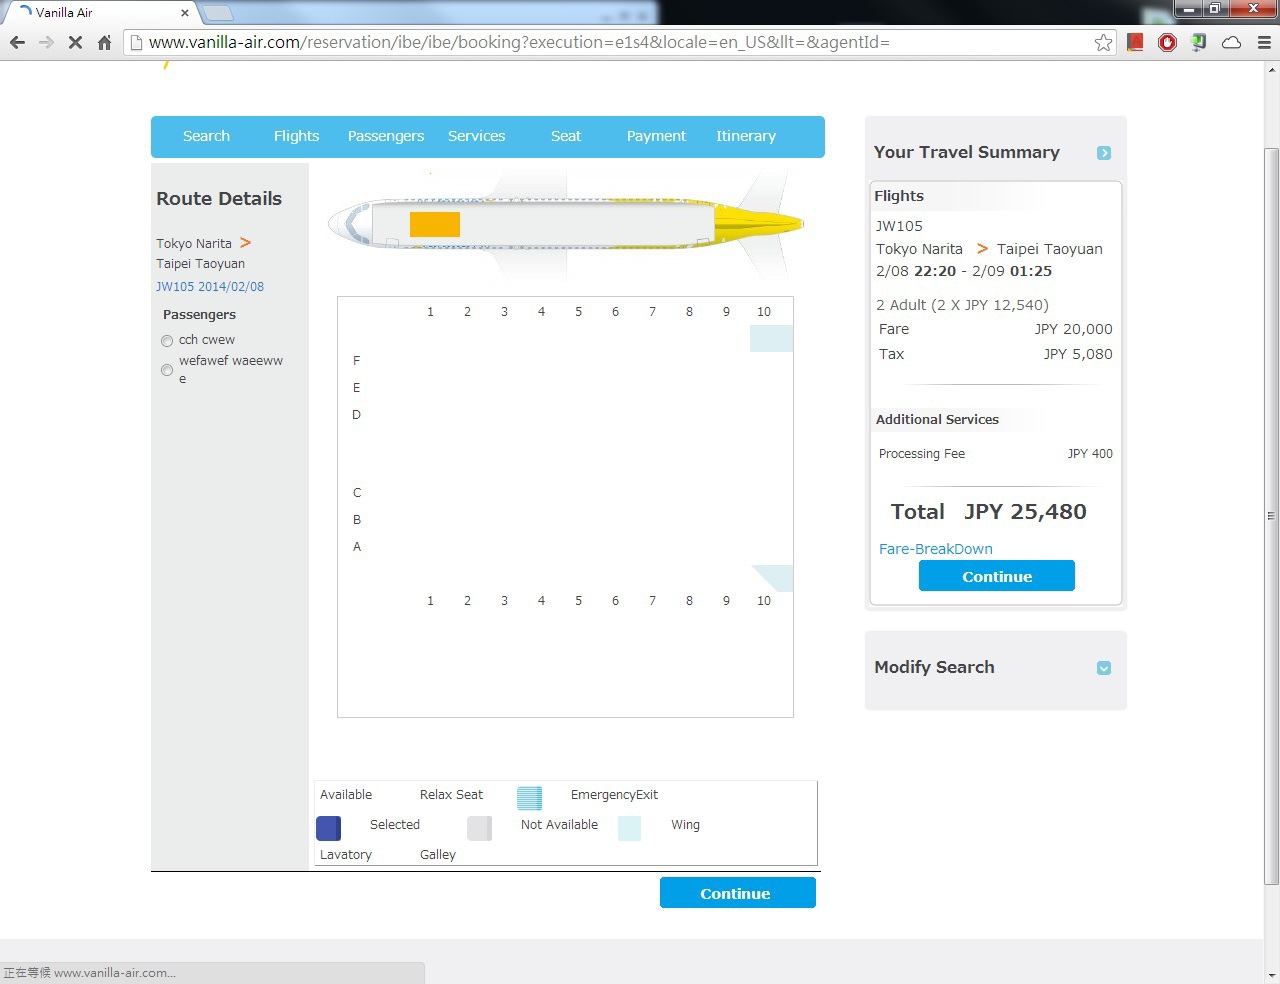Screen dimensions: 1280x984
Task: Open the AdBlock stop-hand extension
Action: 1167,42
